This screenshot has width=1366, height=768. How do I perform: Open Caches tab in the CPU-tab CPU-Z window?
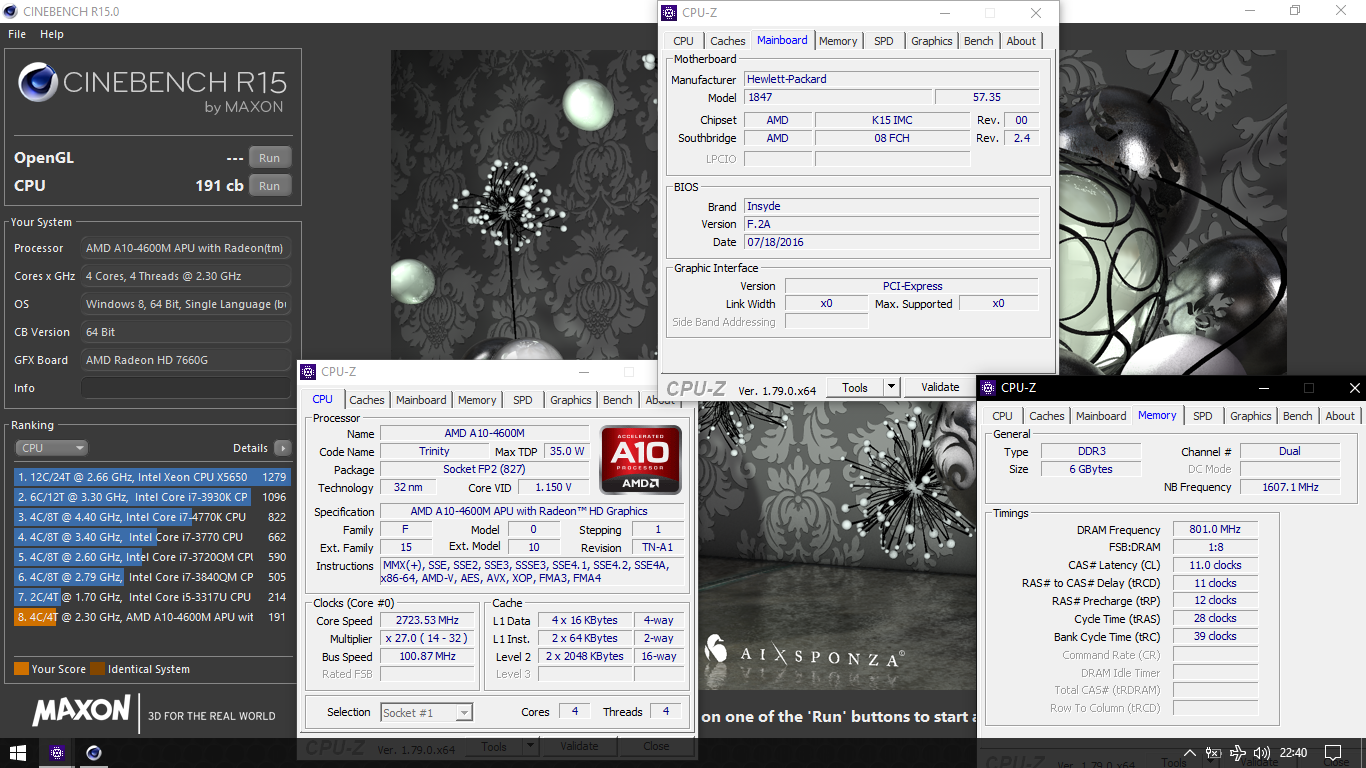367,400
